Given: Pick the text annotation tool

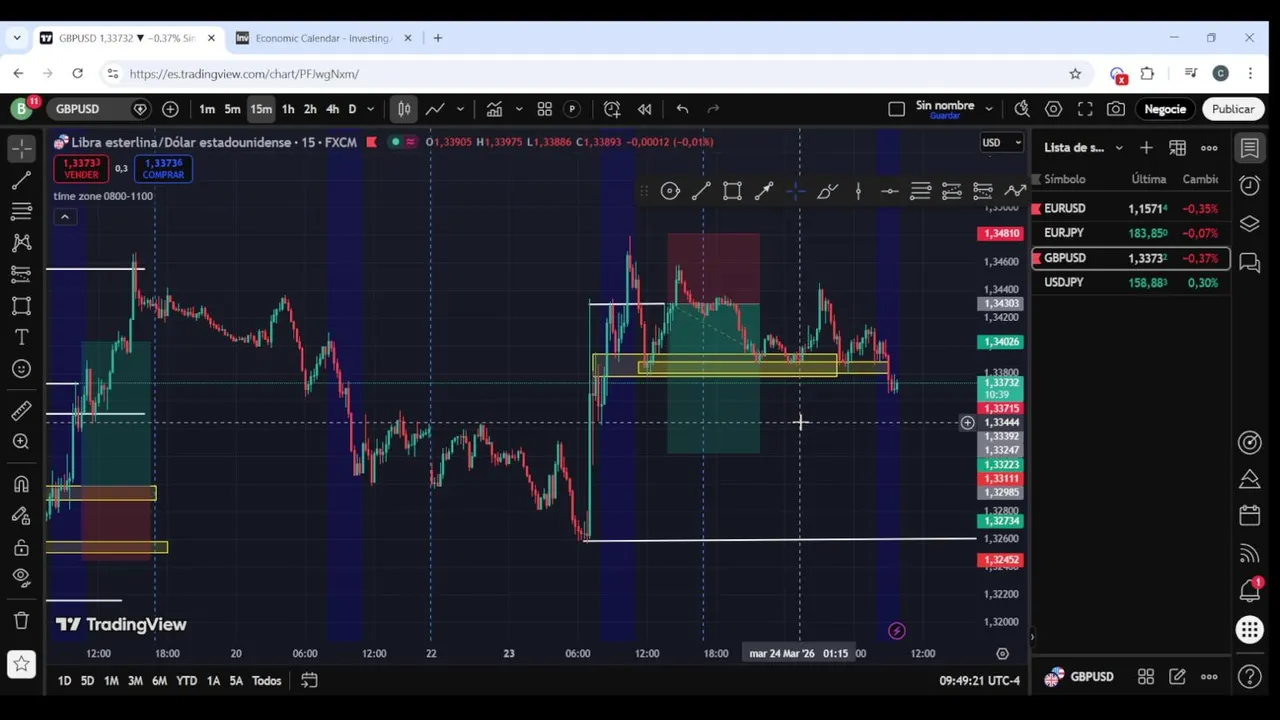Looking at the screenshot, I should coord(21,338).
